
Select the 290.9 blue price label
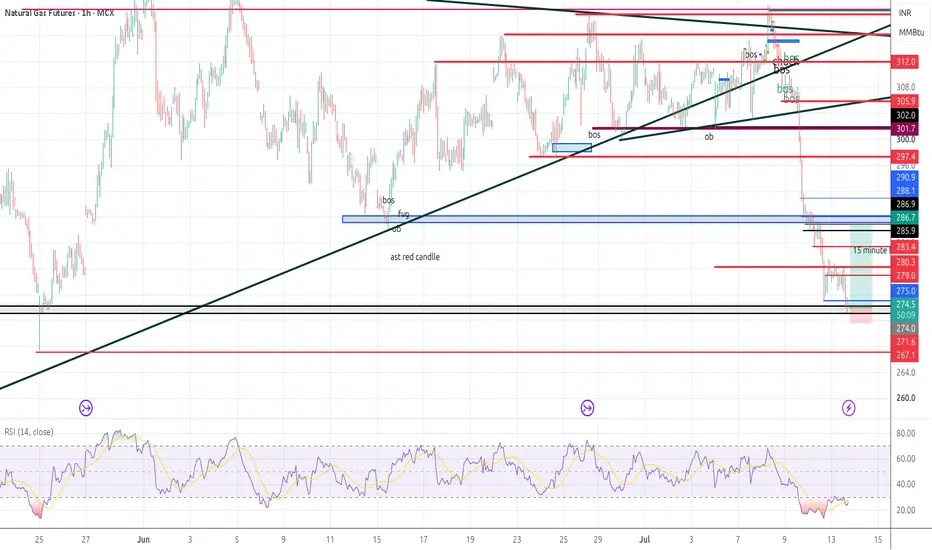click(x=905, y=177)
